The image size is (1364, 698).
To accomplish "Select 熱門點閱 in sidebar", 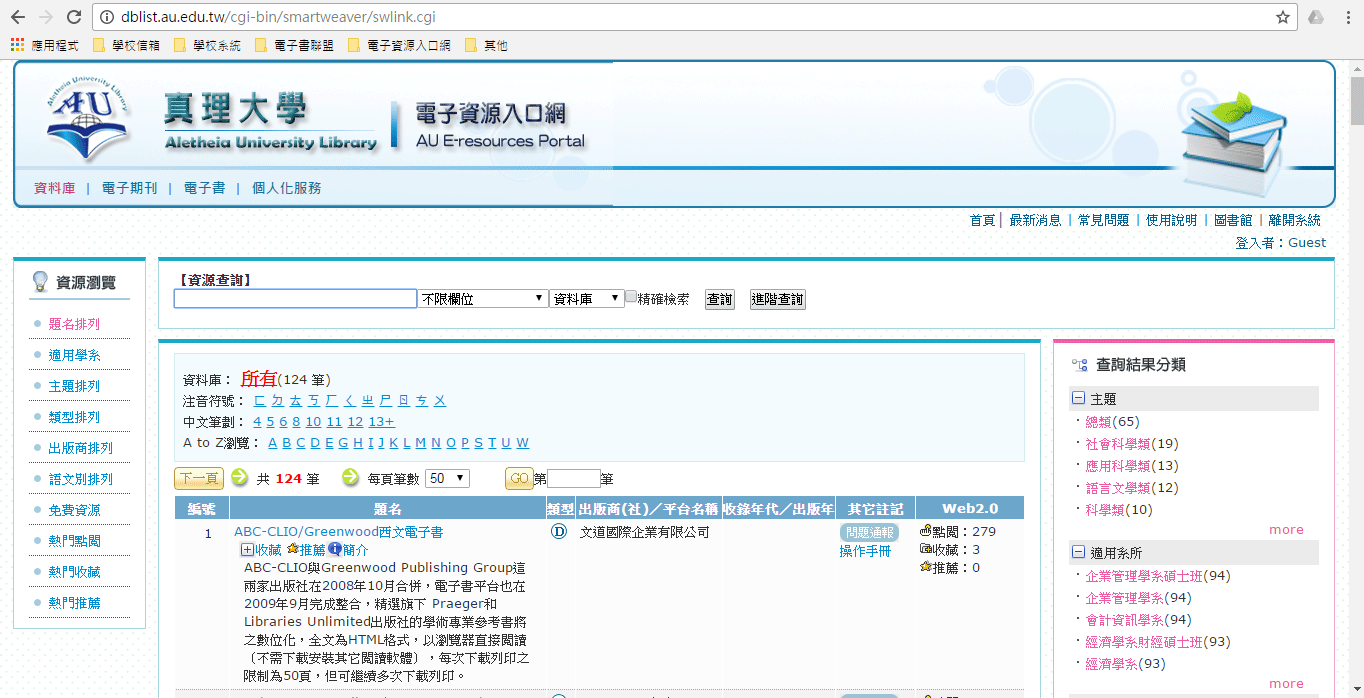I will coord(74,541).
